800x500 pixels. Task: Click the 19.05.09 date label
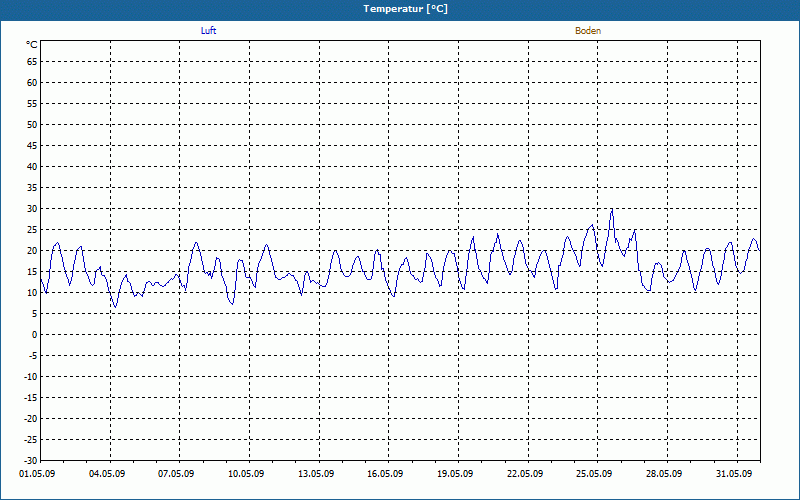click(455, 474)
